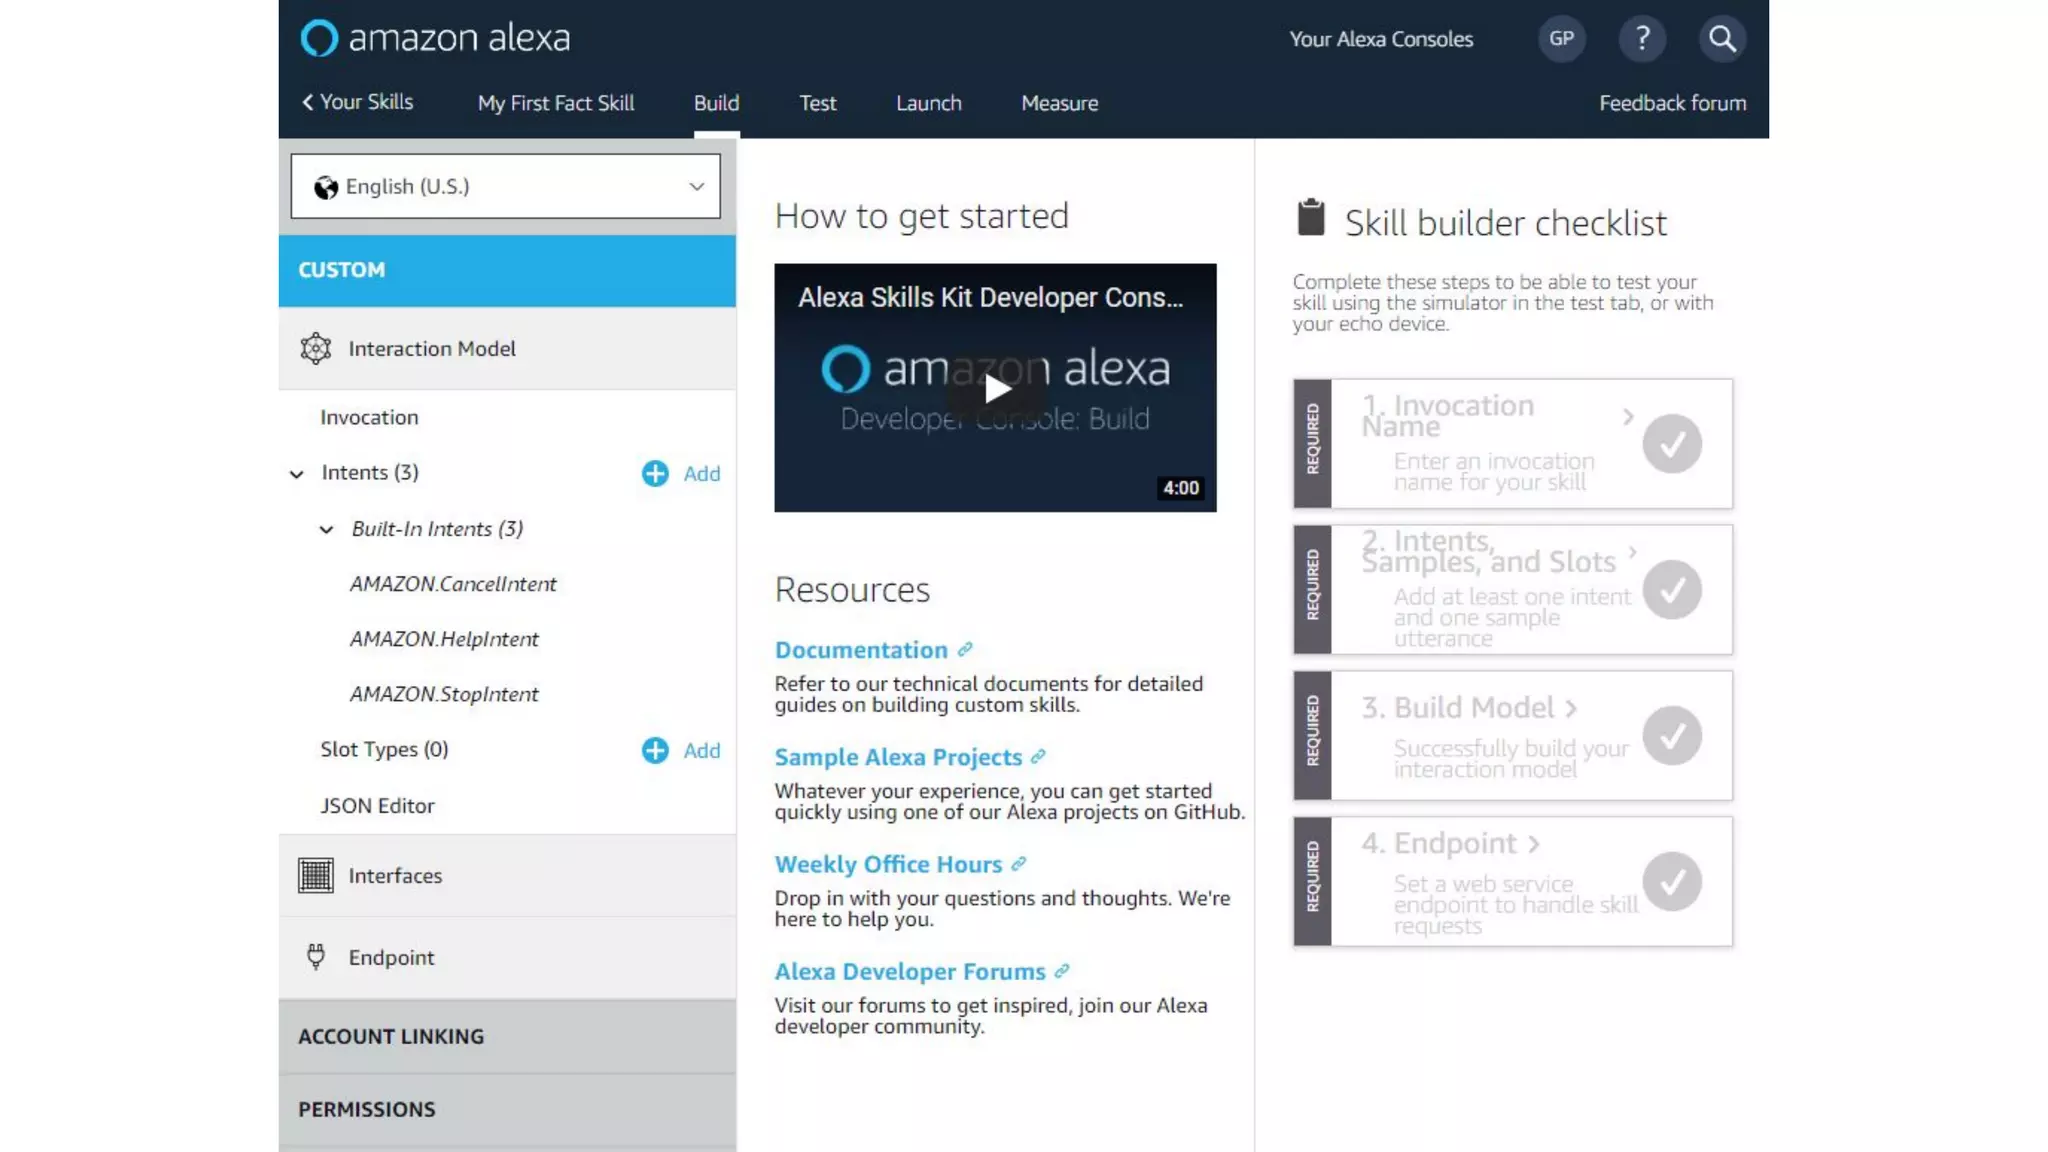Viewport: 2048px width, 1152px height.
Task: Go back to Your Skills
Action: click(x=357, y=102)
